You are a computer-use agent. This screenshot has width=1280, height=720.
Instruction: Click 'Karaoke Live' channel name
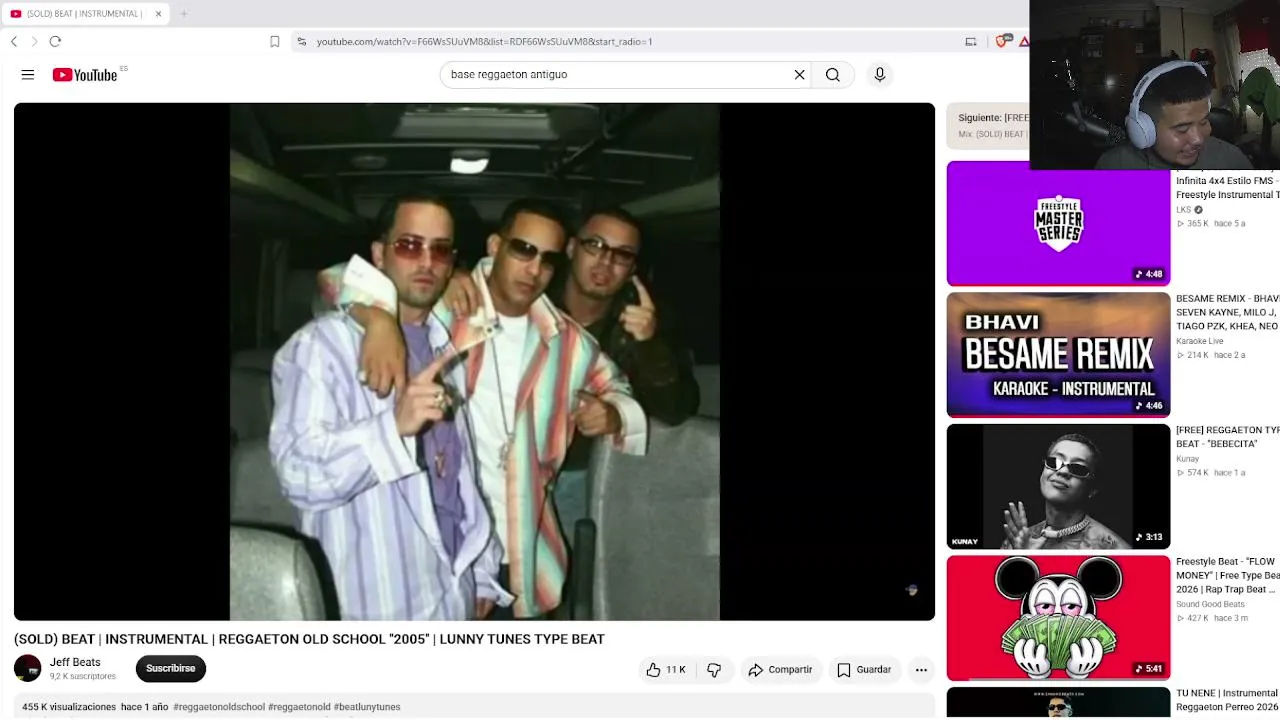pyautogui.click(x=1199, y=341)
